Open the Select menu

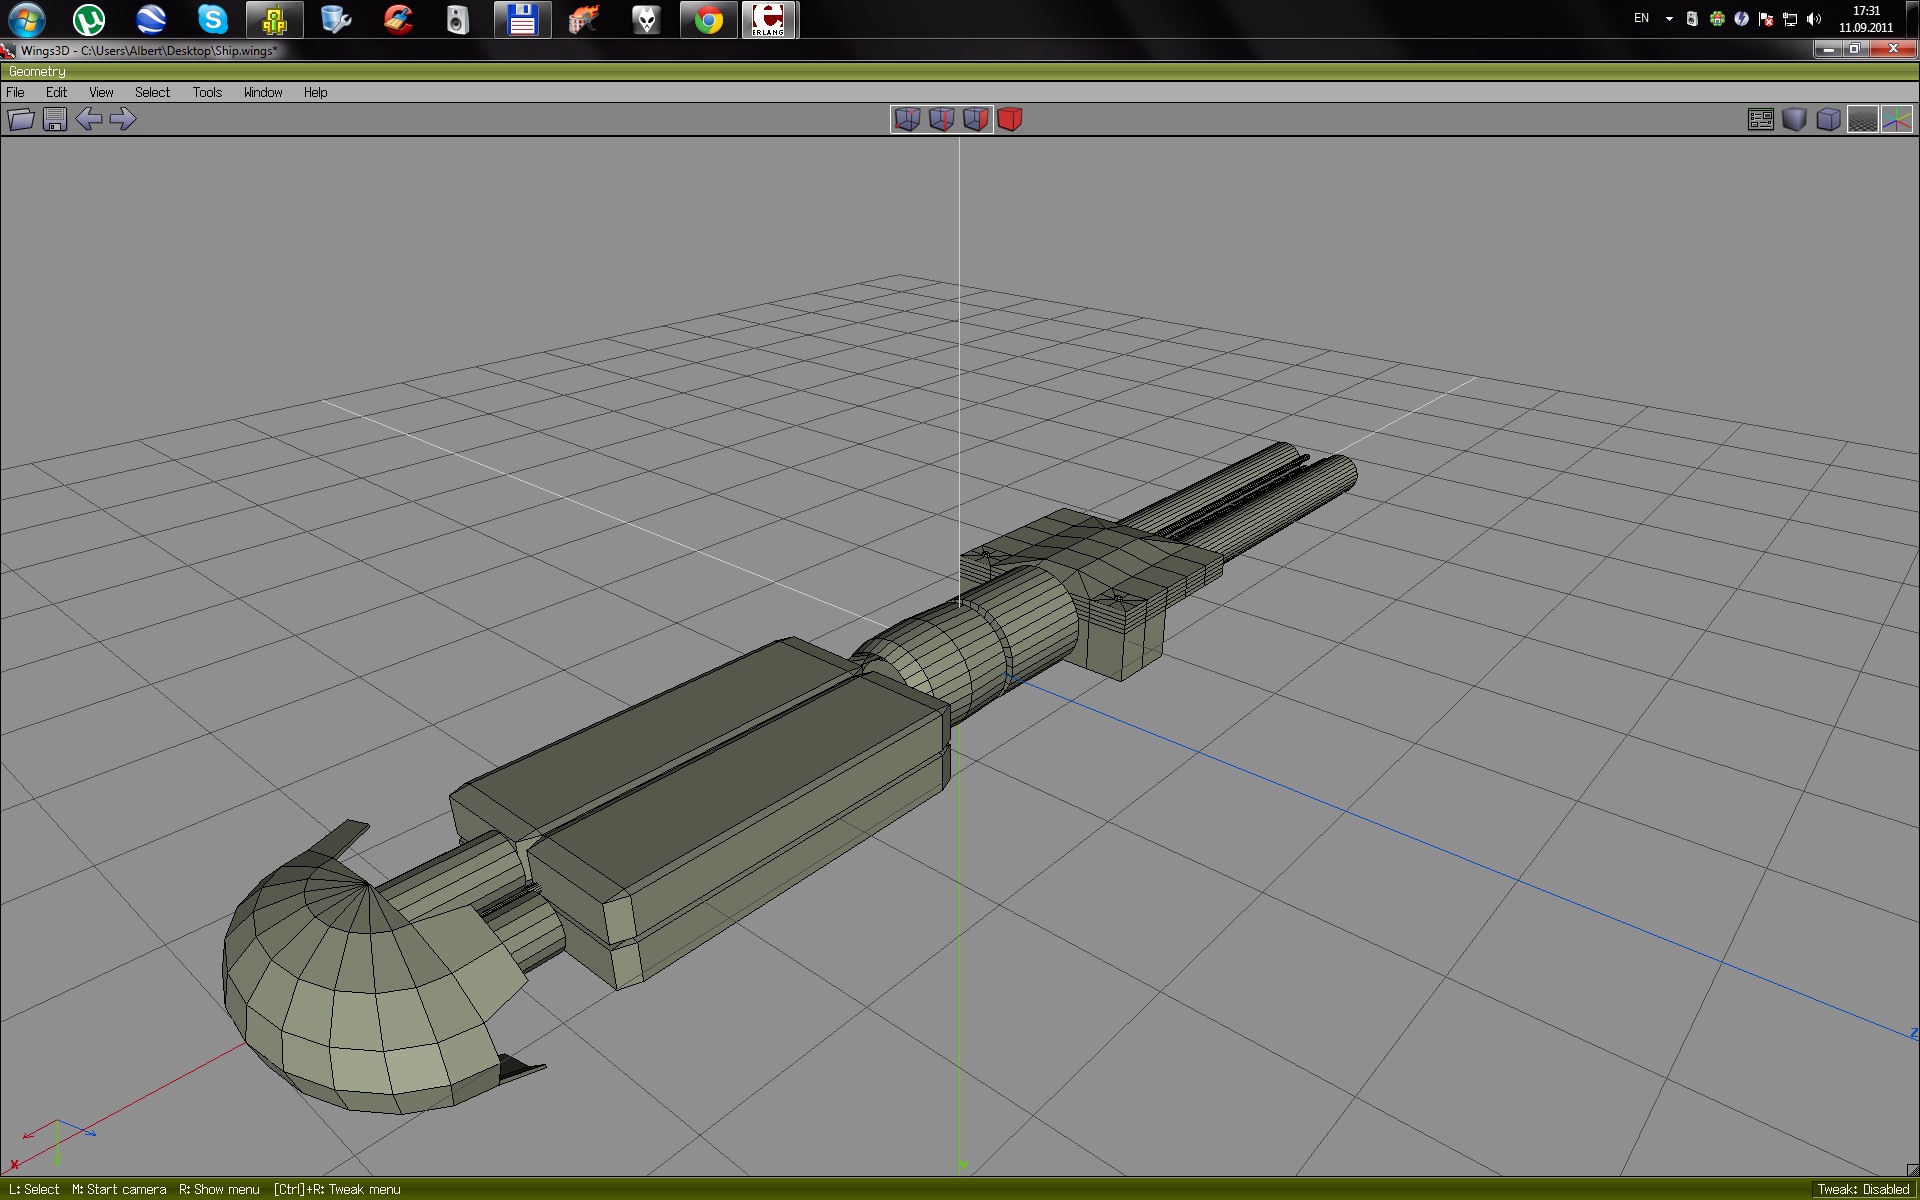coord(152,92)
